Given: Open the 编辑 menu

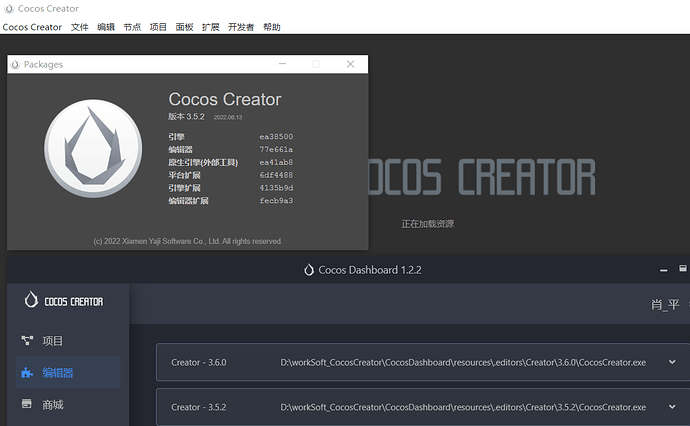Looking at the screenshot, I should [106, 27].
